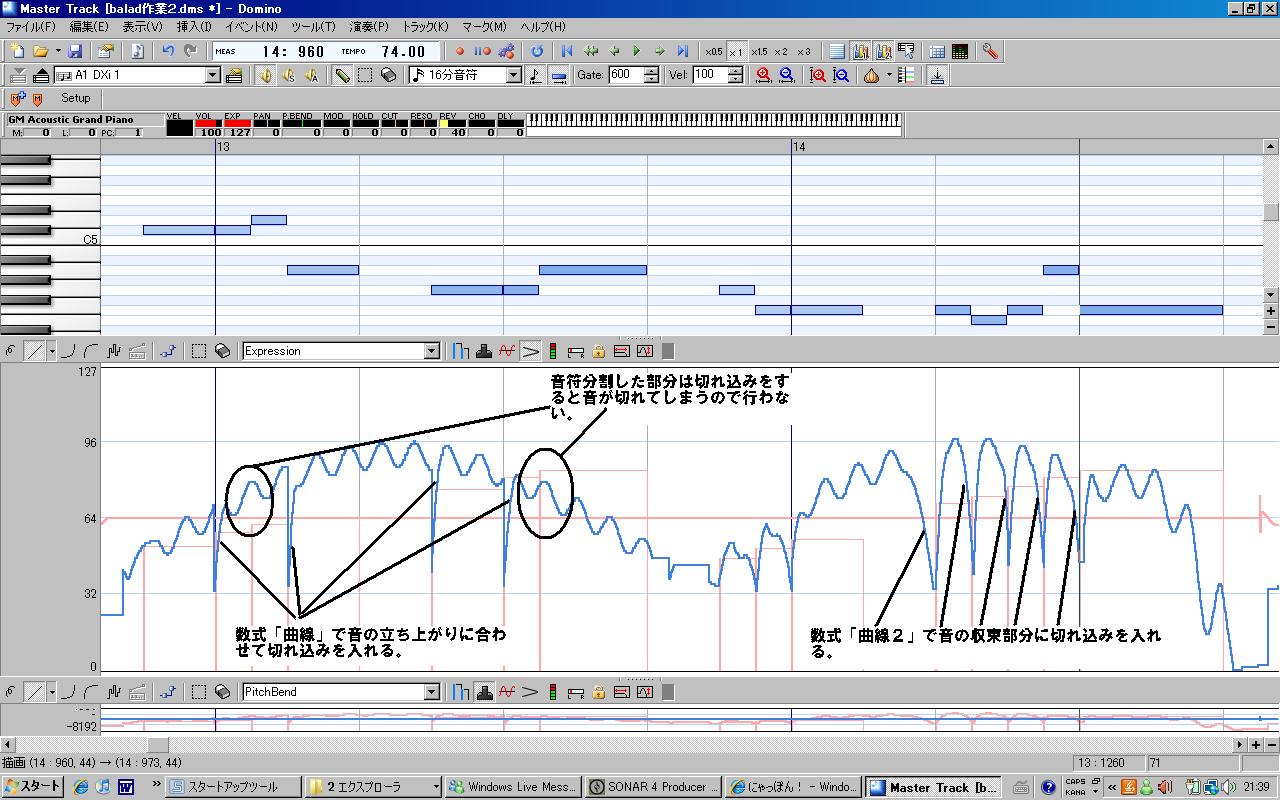Select the line draw tool in Expression pane
Image resolution: width=1280 pixels, height=800 pixels.
coord(34,351)
